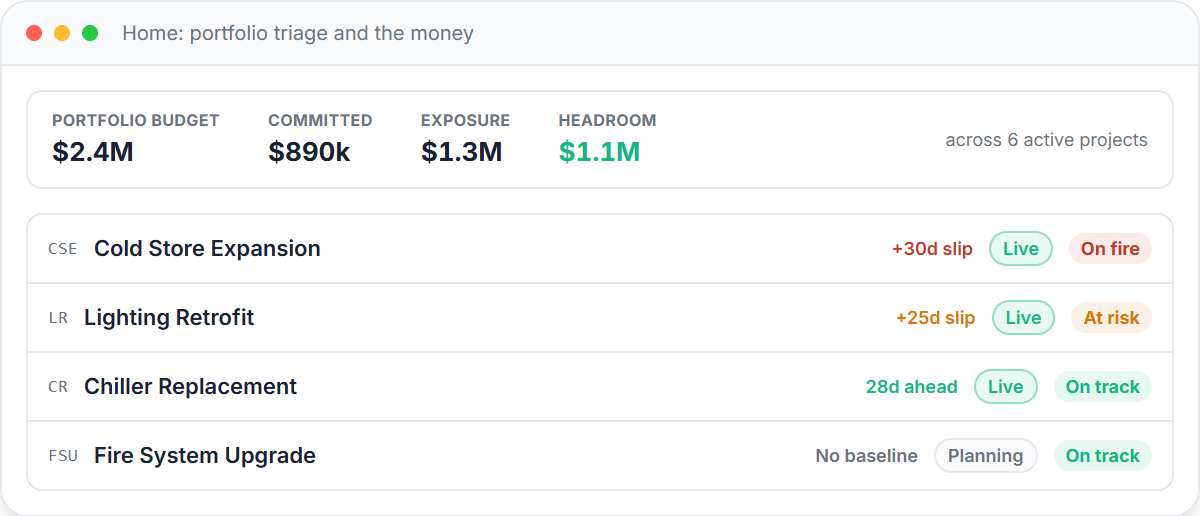The width and height of the screenshot is (1200, 516).
Task: Click the HEADROOM label
Action: pos(607,120)
